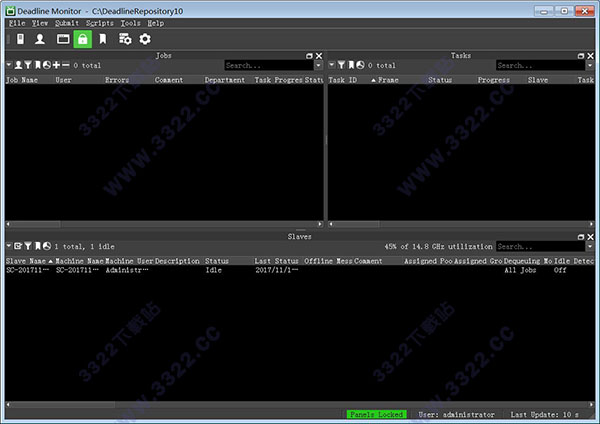Image resolution: width=600 pixels, height=424 pixels.
Task: Click the Jobs panel minus icon
Action: click(x=66, y=65)
